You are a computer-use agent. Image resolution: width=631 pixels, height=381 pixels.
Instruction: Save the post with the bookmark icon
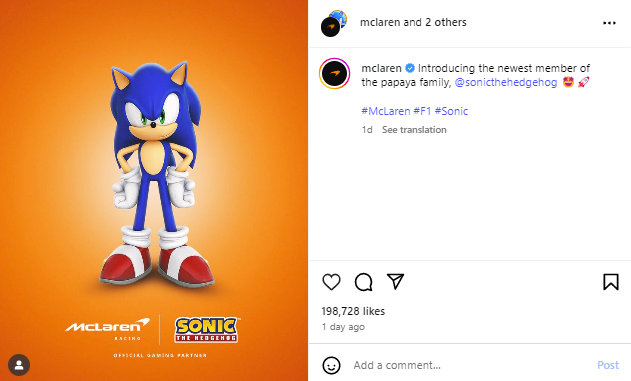tap(610, 282)
